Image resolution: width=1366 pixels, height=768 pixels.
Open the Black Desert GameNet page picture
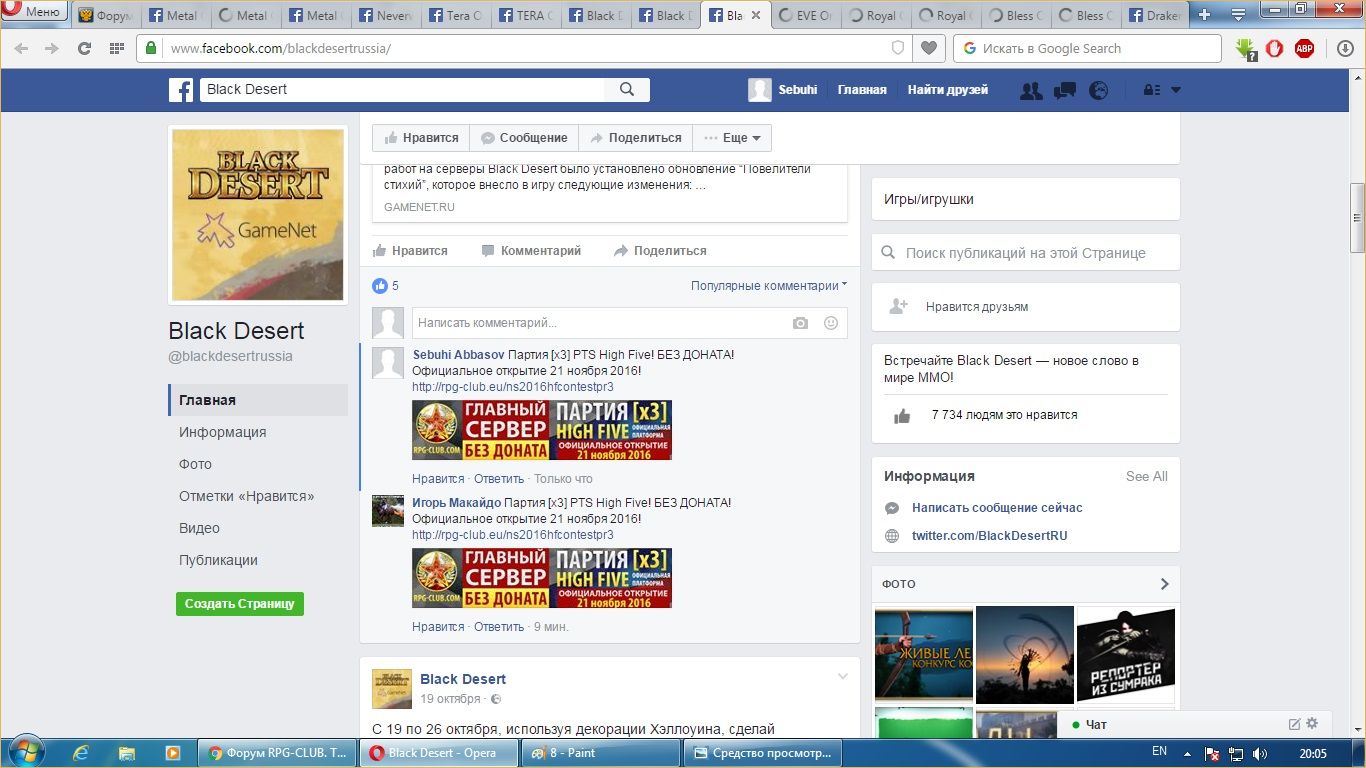click(x=258, y=214)
